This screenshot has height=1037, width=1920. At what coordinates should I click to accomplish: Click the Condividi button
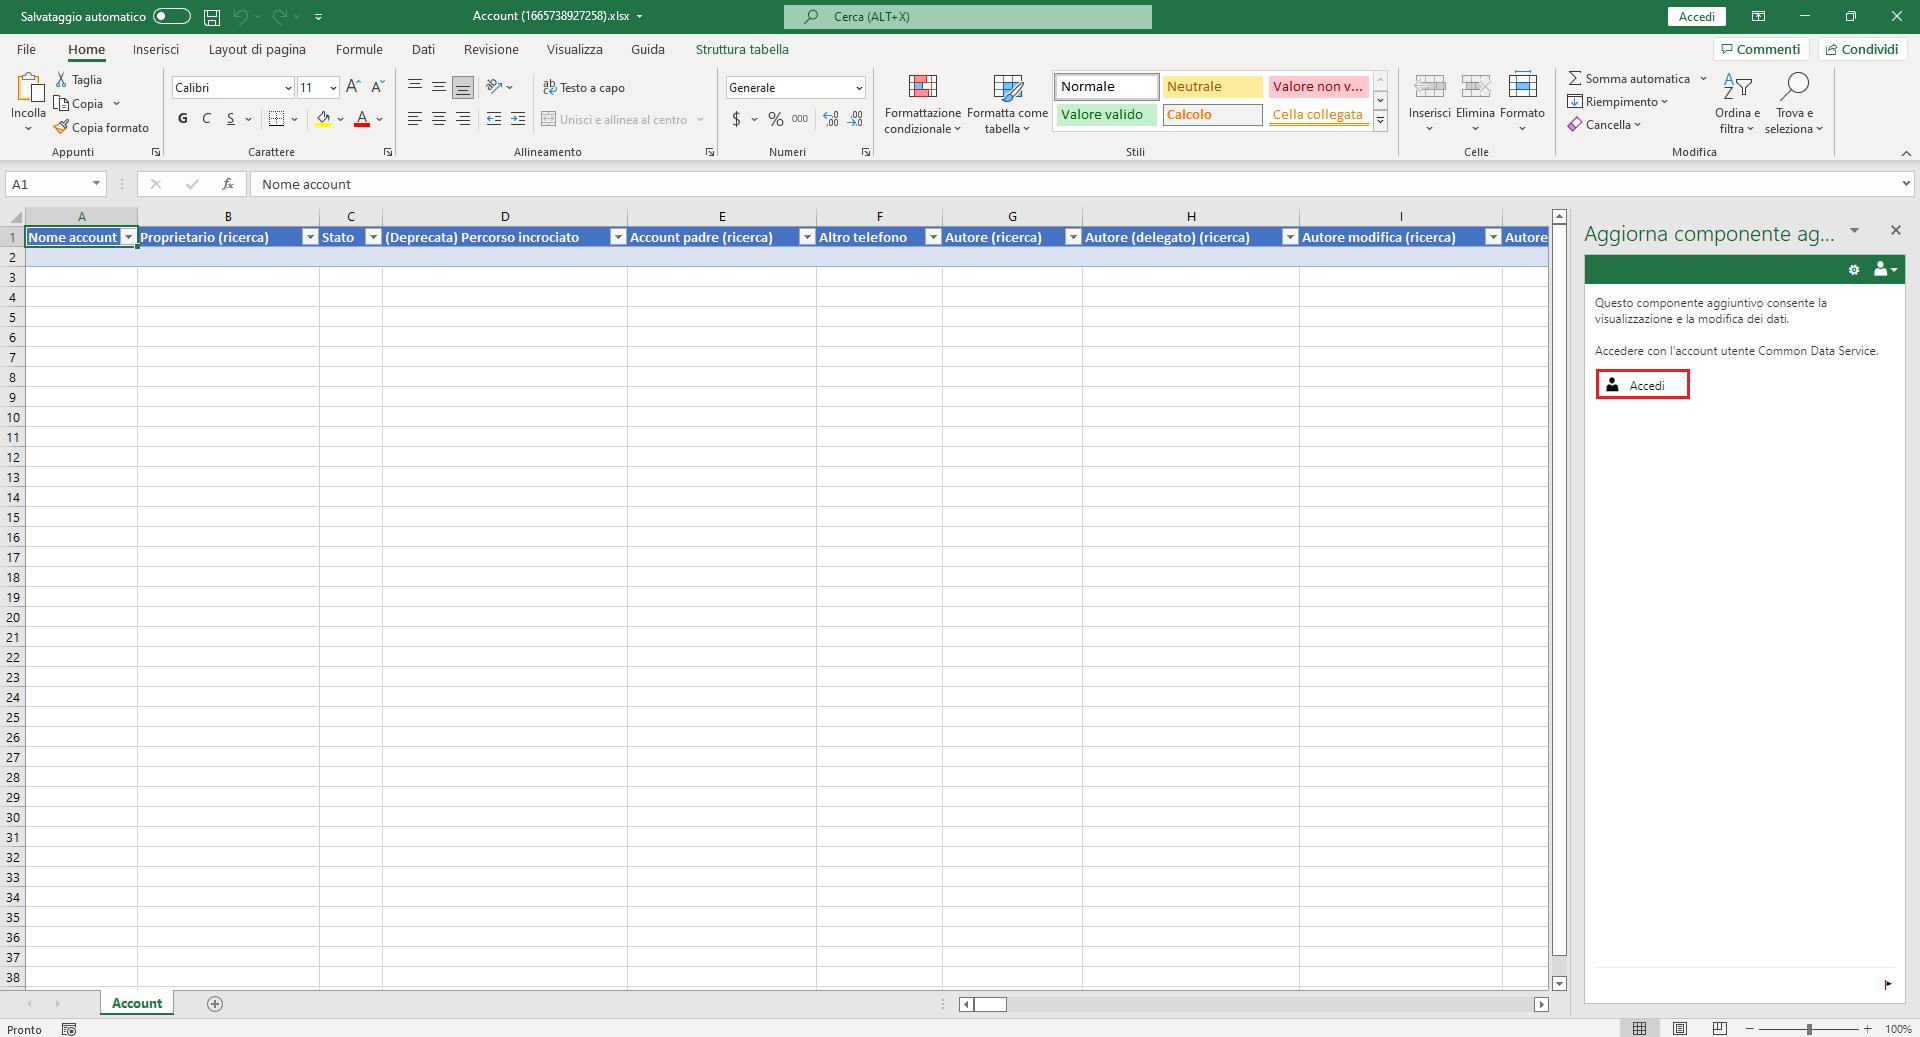[x=1862, y=49]
